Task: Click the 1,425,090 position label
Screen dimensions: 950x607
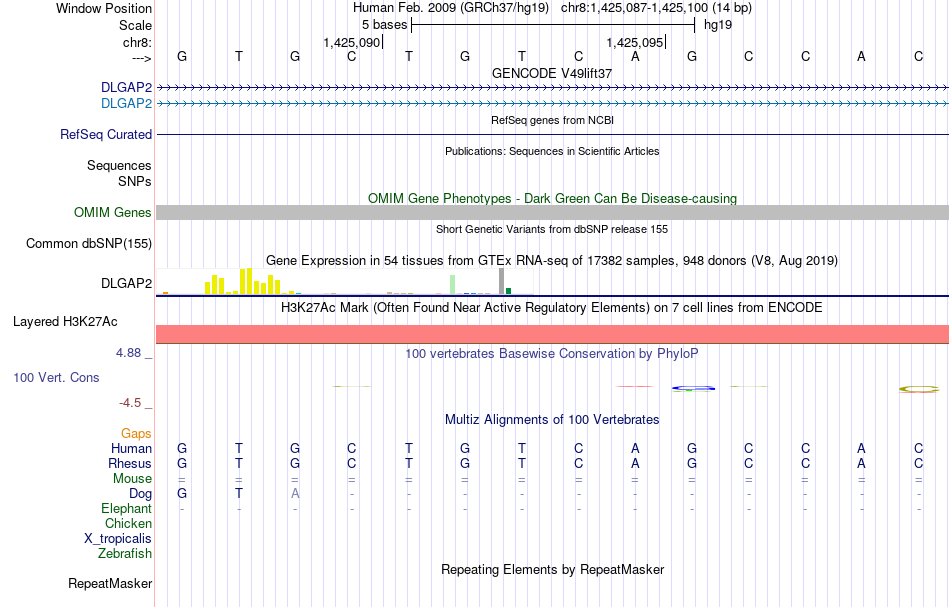Action: 351,42
